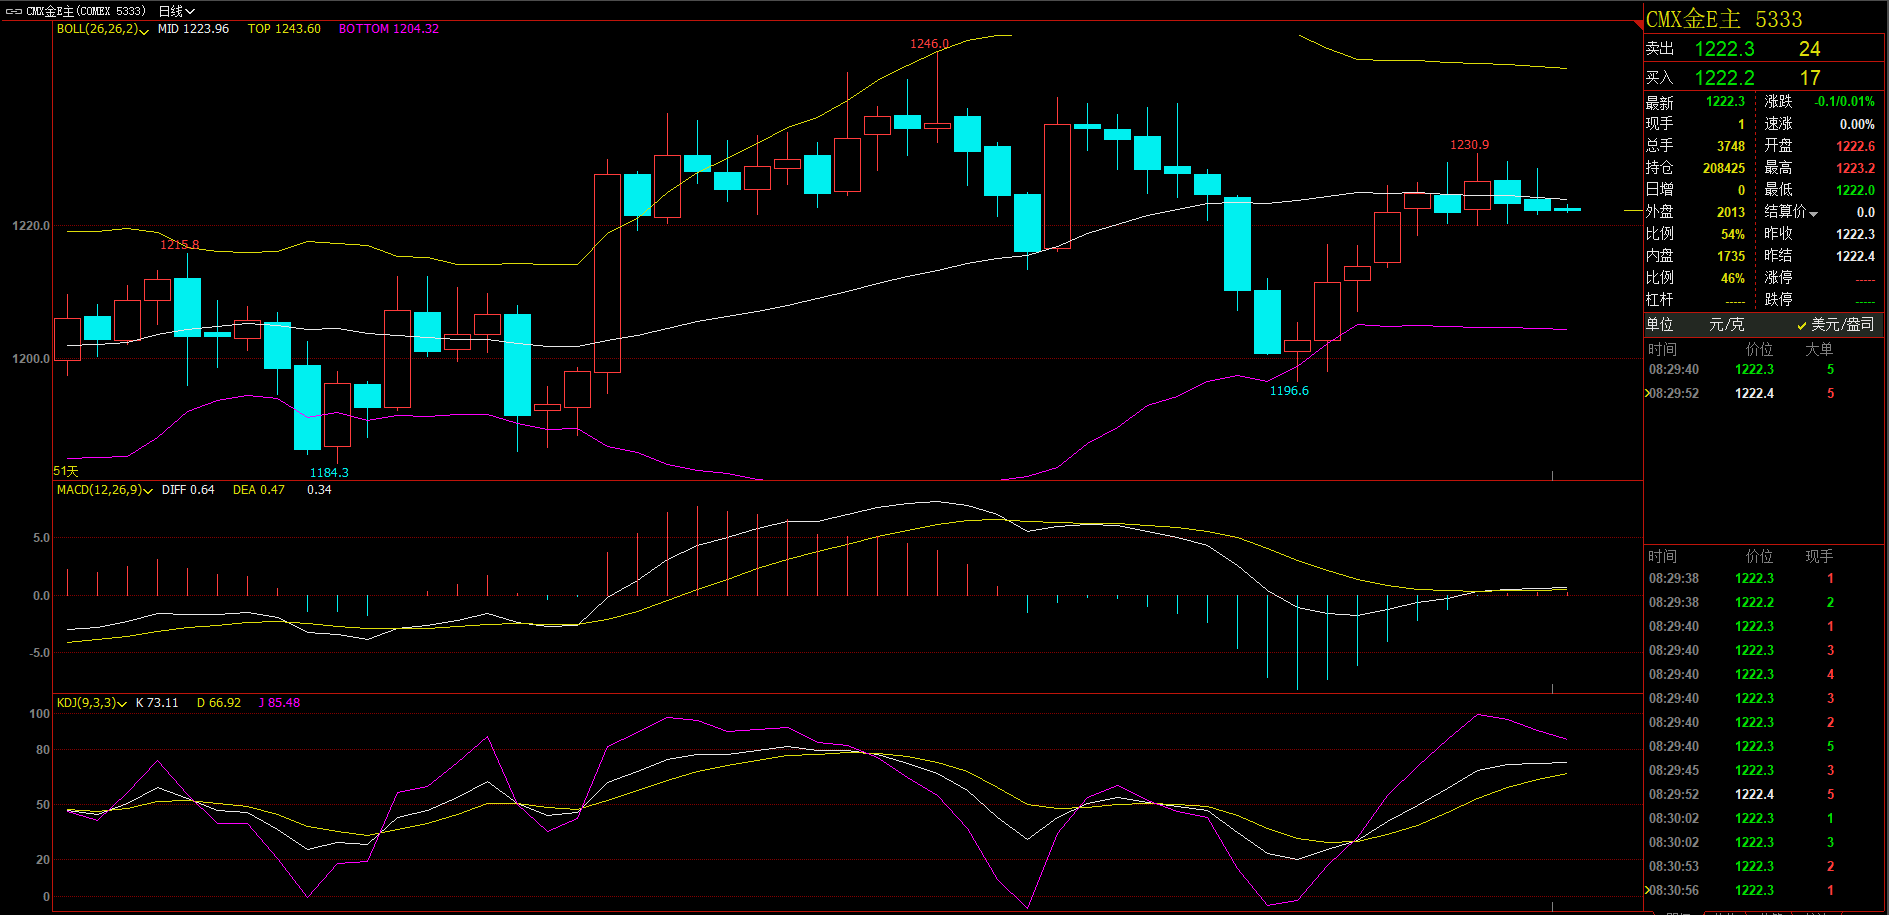
Task: Click the 昨收 label
Action: pyautogui.click(x=1778, y=234)
